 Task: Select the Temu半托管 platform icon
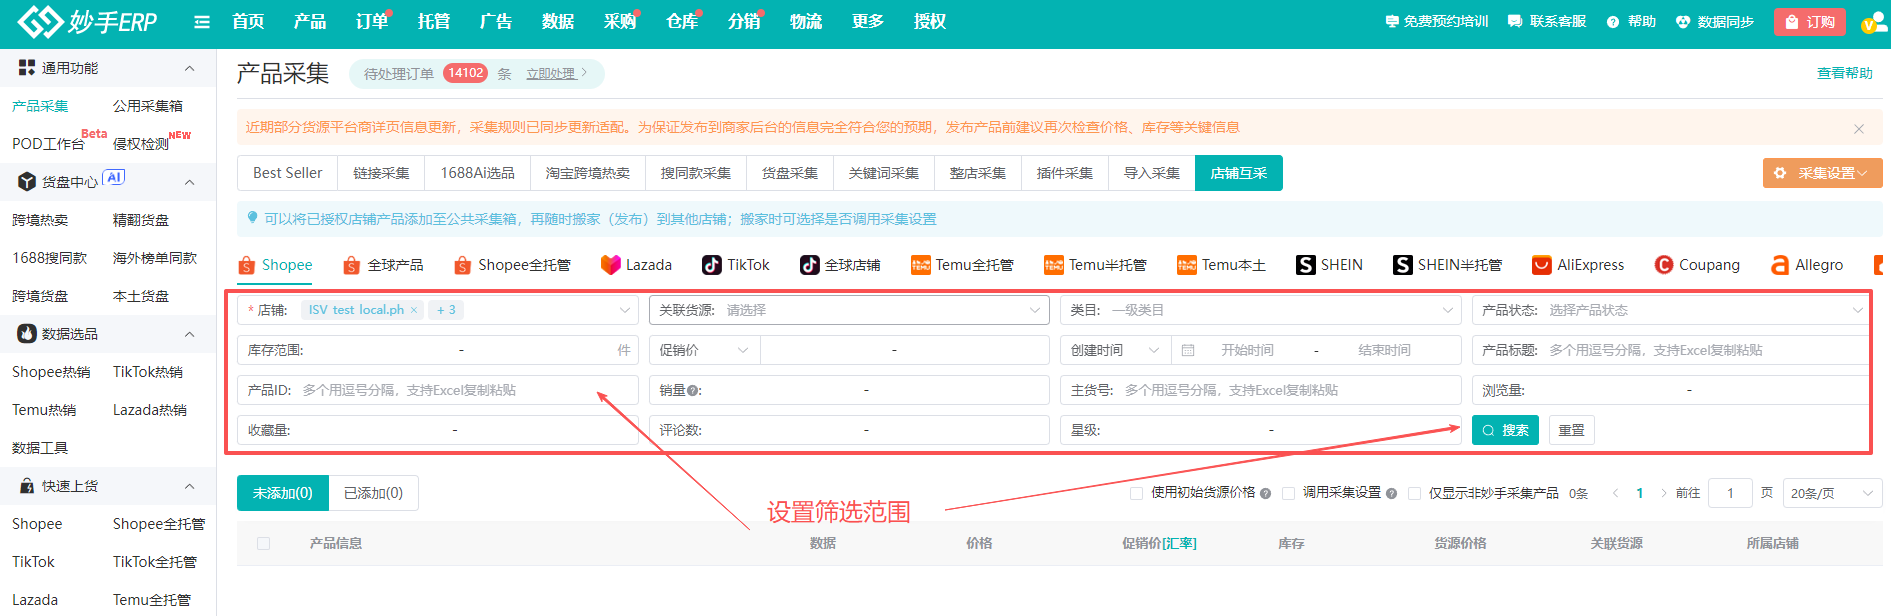[x=1054, y=265]
